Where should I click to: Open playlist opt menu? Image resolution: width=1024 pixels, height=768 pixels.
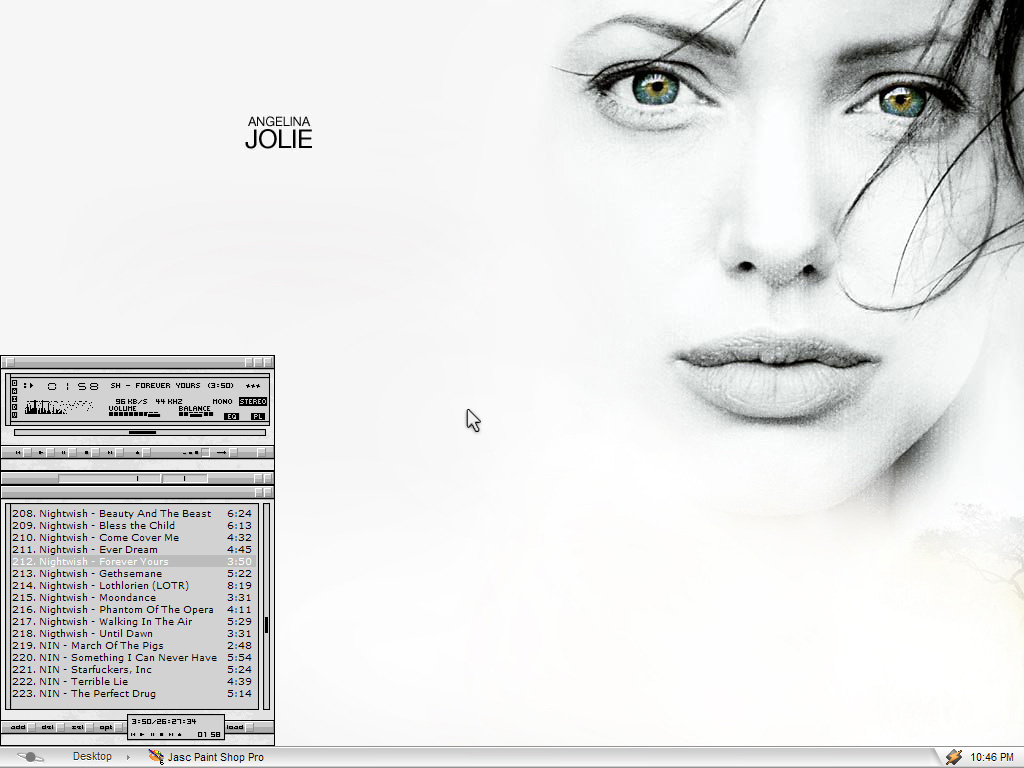pos(111,727)
